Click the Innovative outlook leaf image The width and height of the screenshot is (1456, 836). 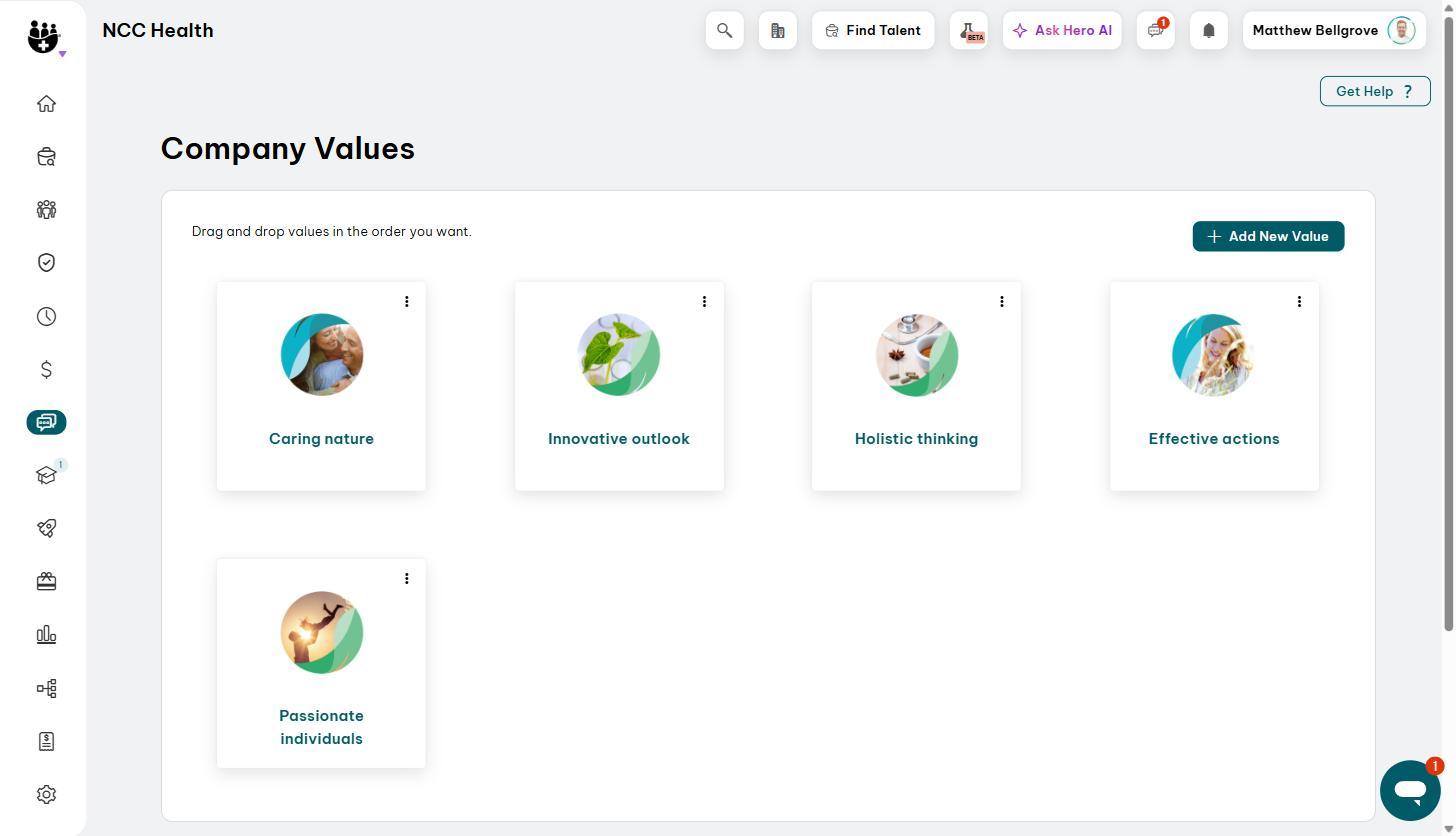pyautogui.click(x=619, y=355)
